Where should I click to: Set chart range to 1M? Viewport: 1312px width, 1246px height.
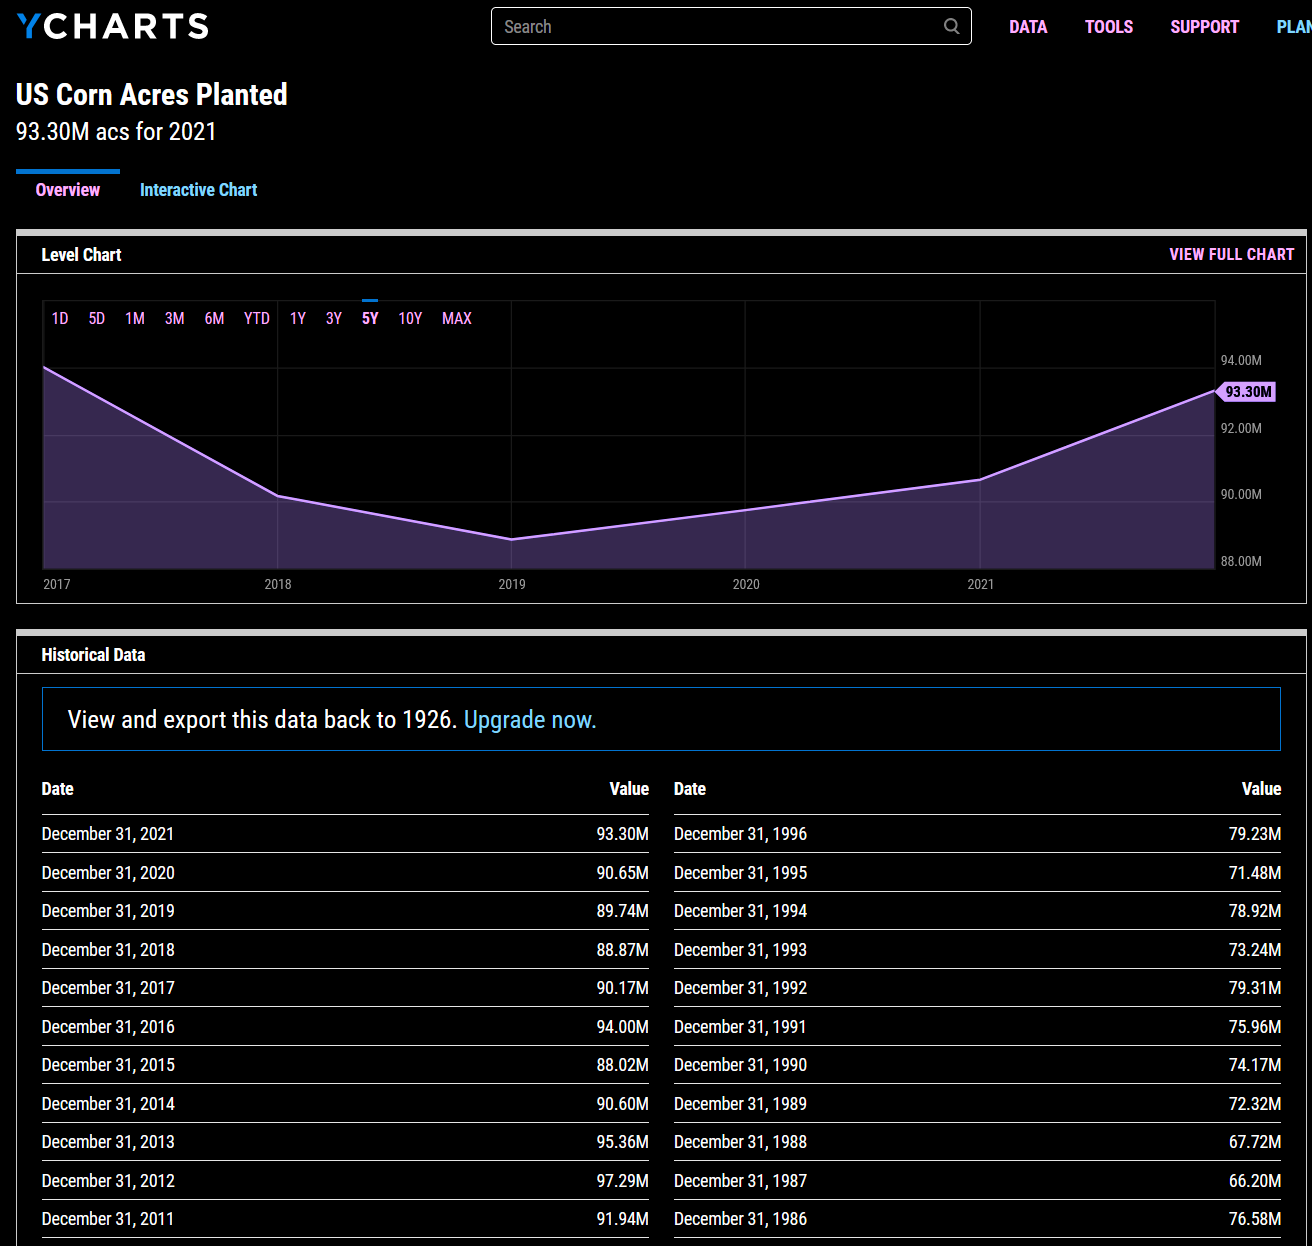(x=135, y=318)
